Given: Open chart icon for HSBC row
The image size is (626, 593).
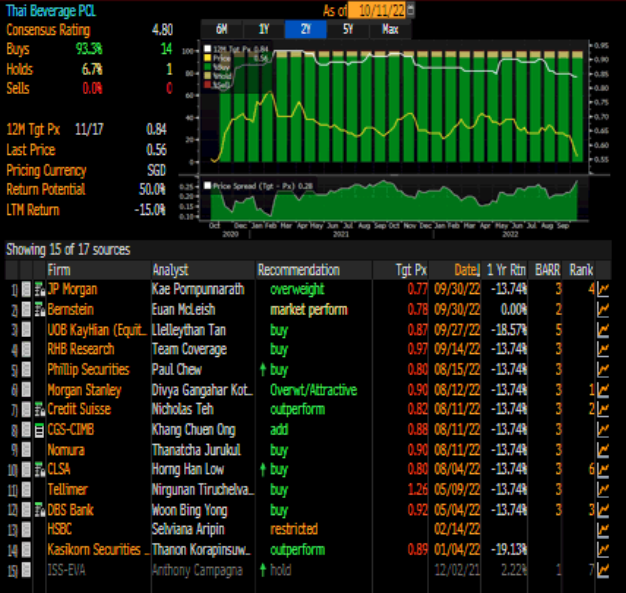Looking at the screenshot, I should pos(603,530).
